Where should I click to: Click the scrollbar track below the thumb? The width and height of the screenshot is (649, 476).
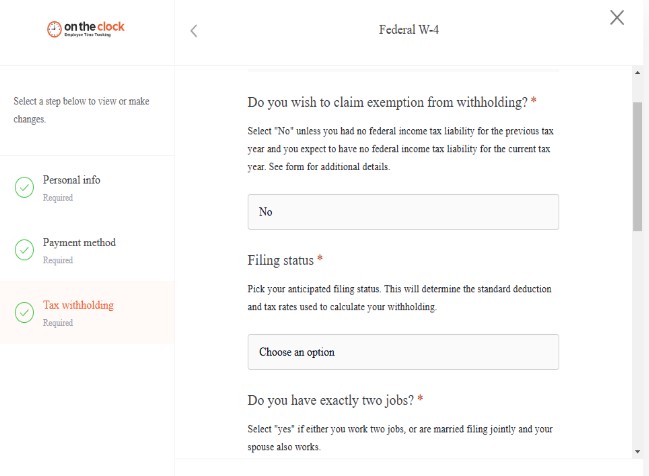(637, 339)
